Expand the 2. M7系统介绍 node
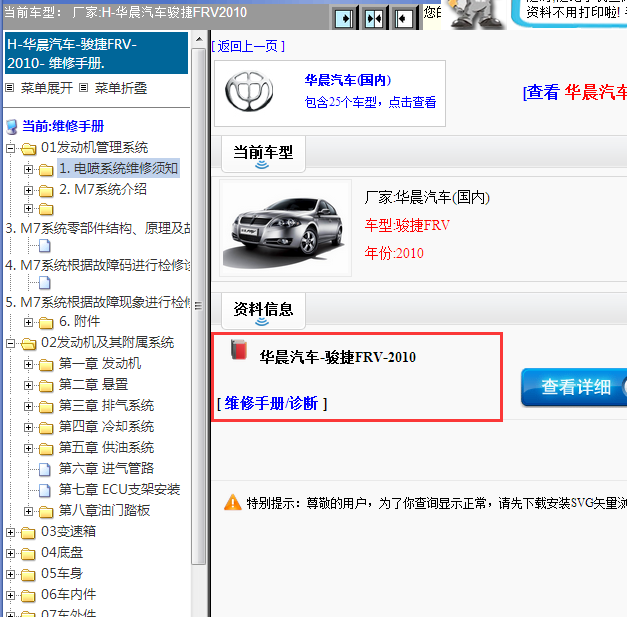Screen dimensions: 627x617 pos(28,190)
